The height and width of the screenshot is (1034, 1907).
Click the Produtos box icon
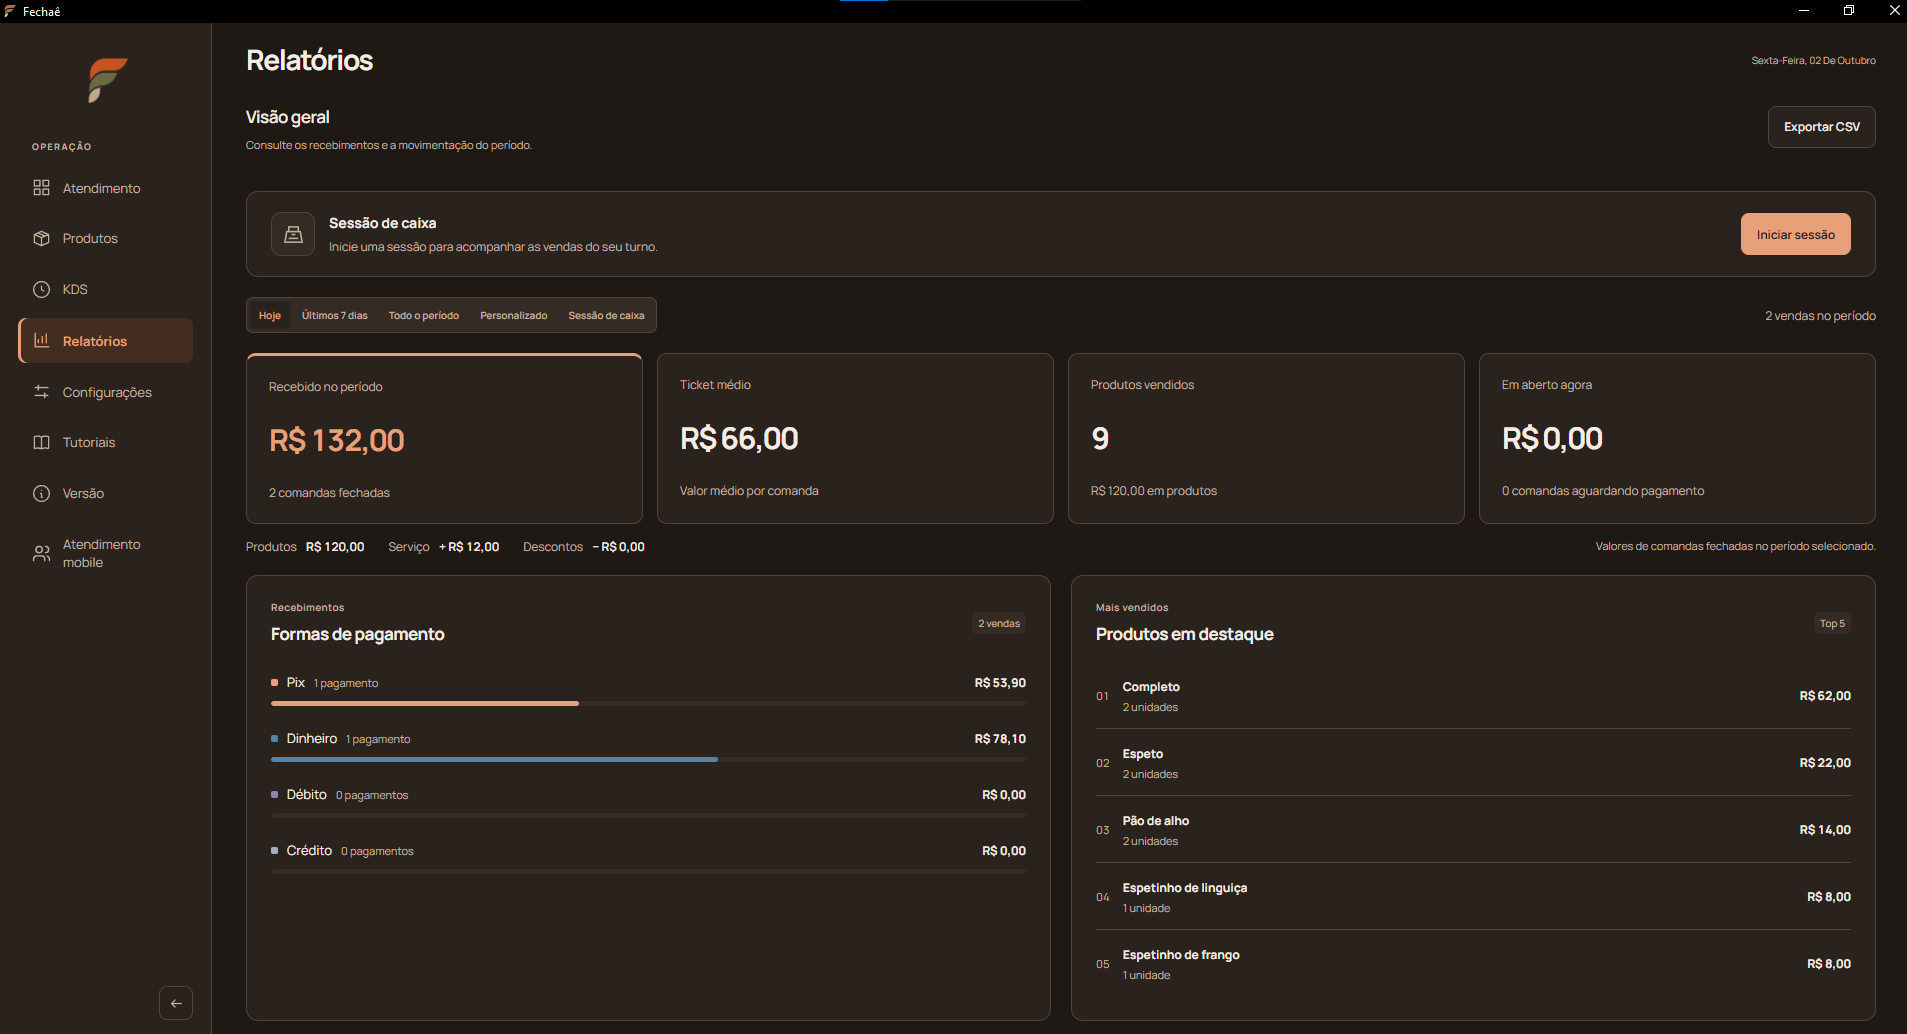tap(41, 238)
